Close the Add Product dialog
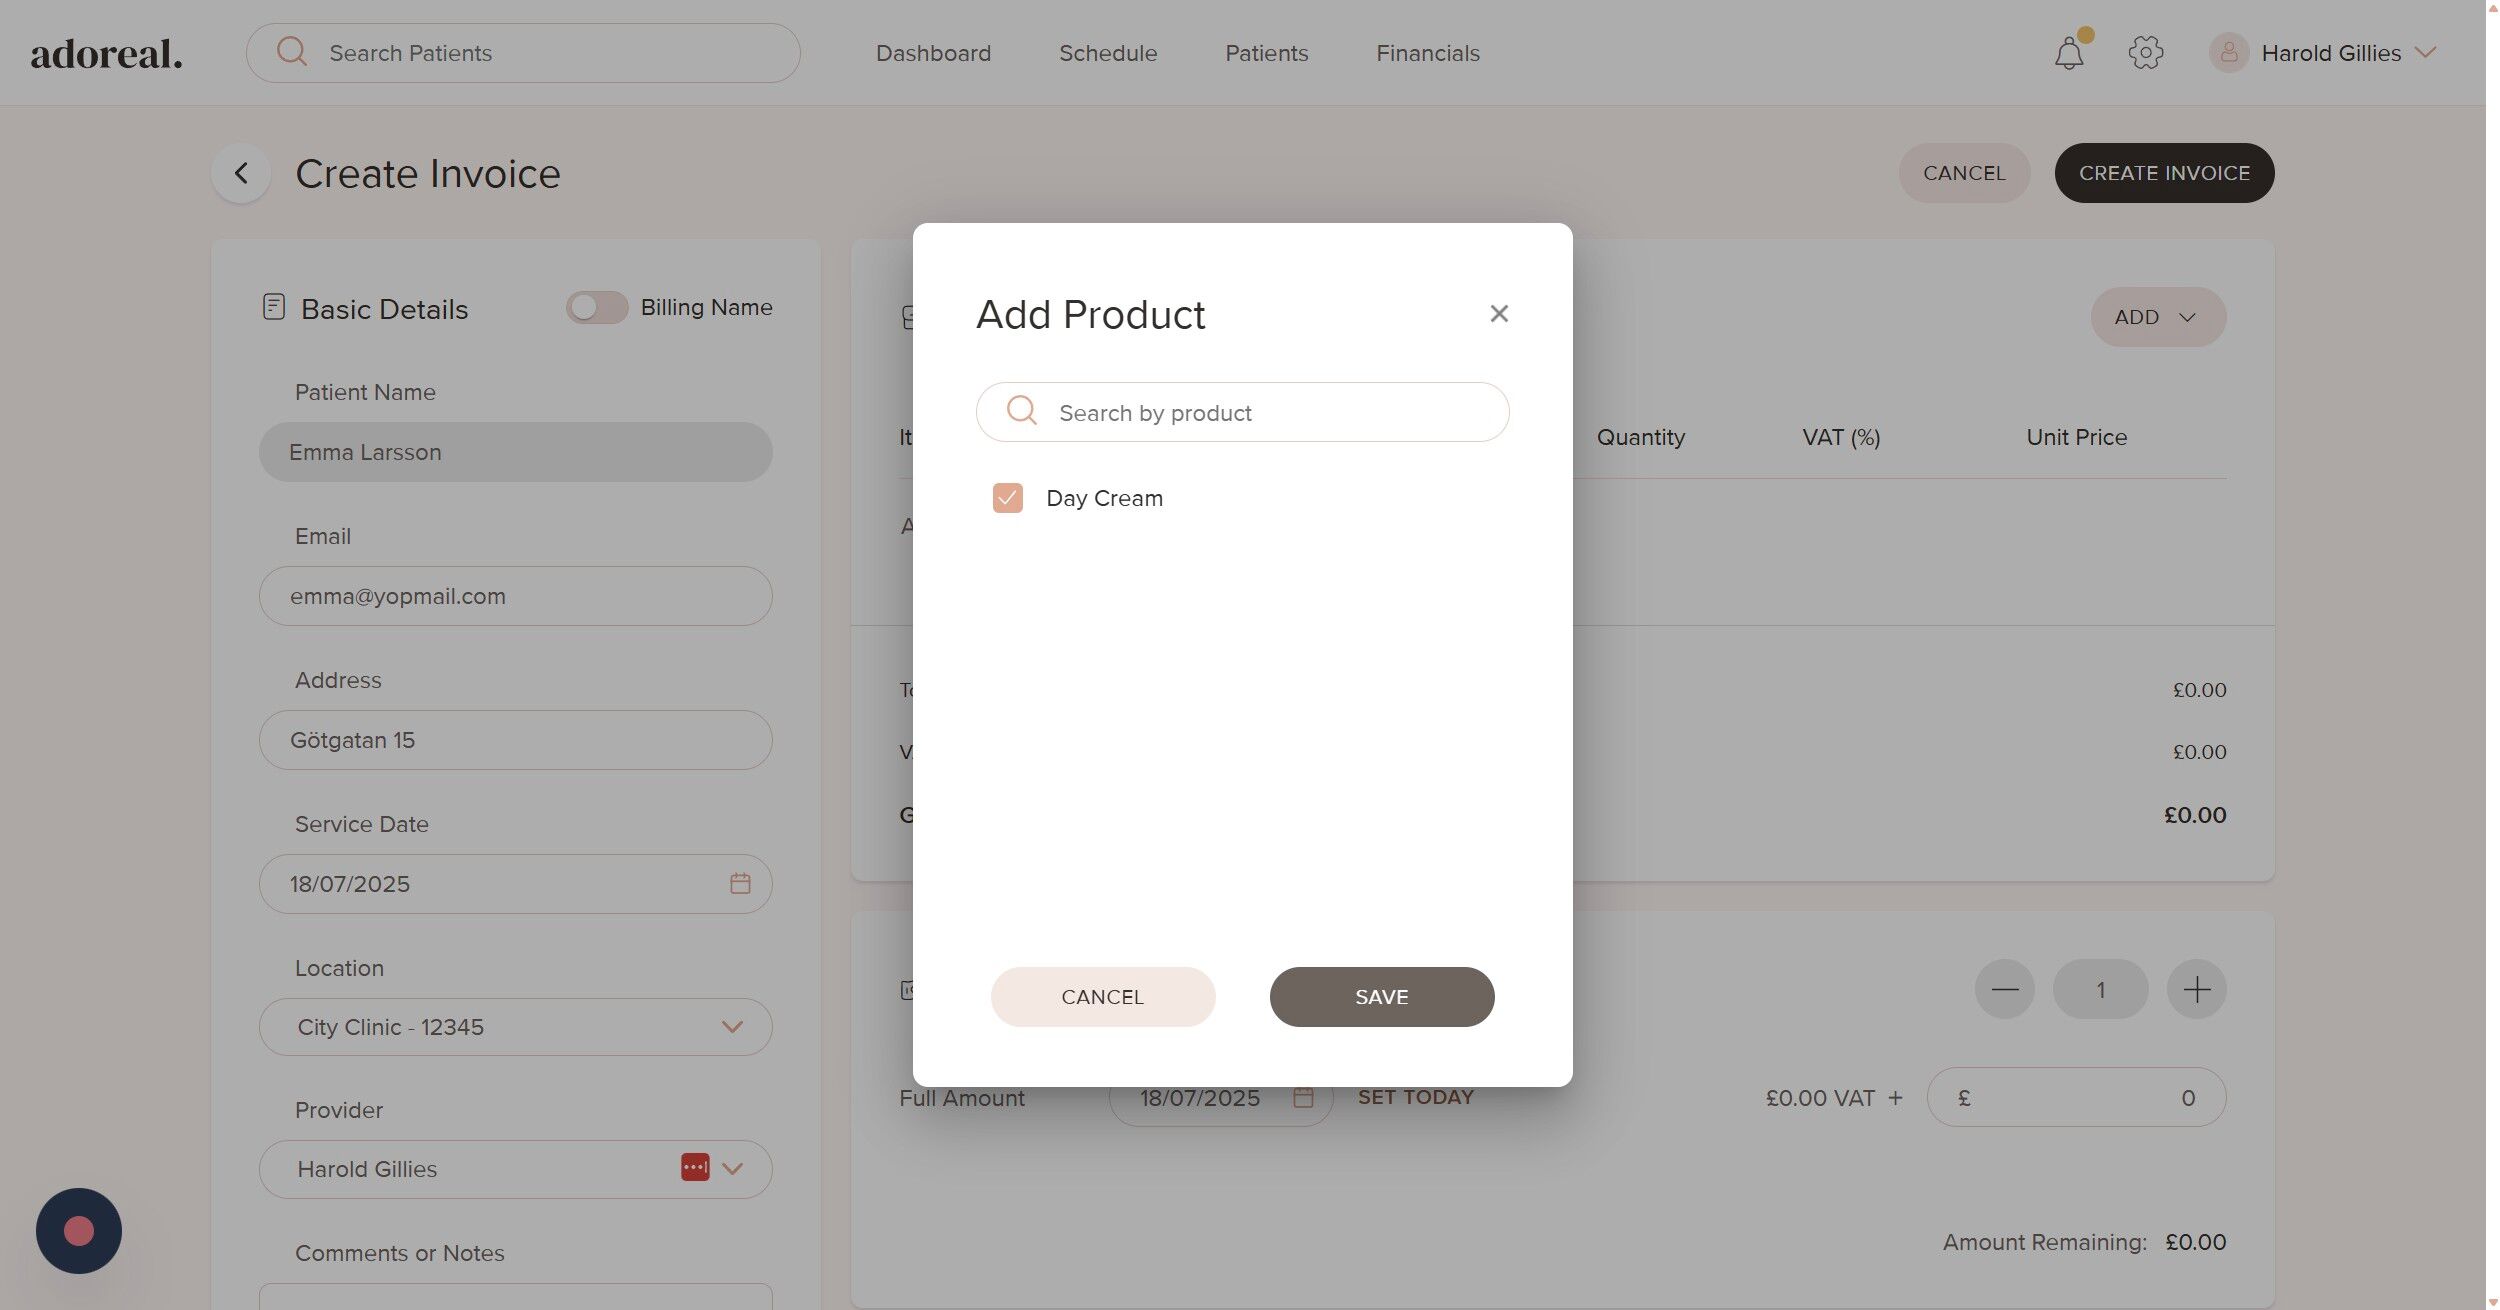 1498,314
